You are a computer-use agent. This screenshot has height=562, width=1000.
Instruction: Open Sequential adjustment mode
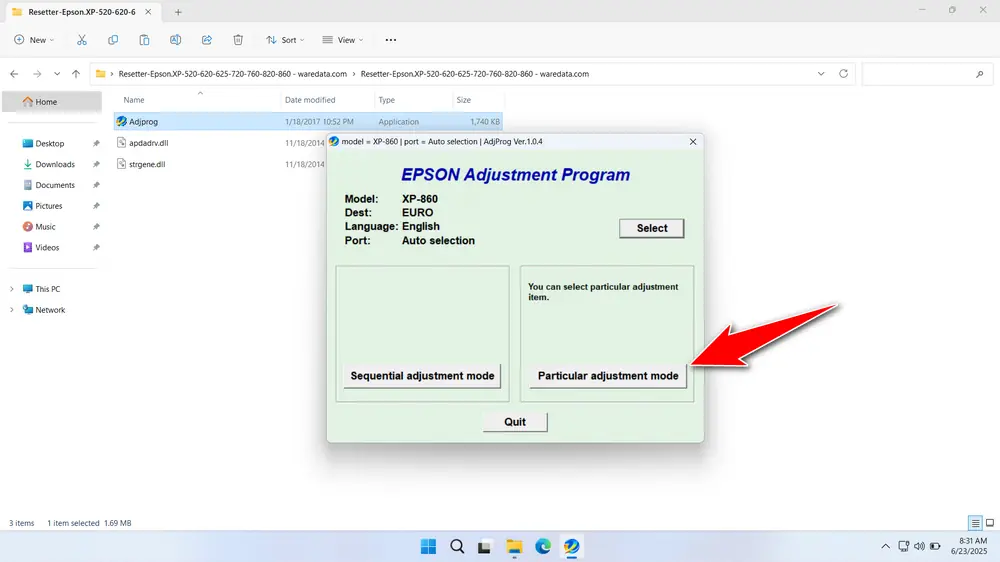click(422, 376)
